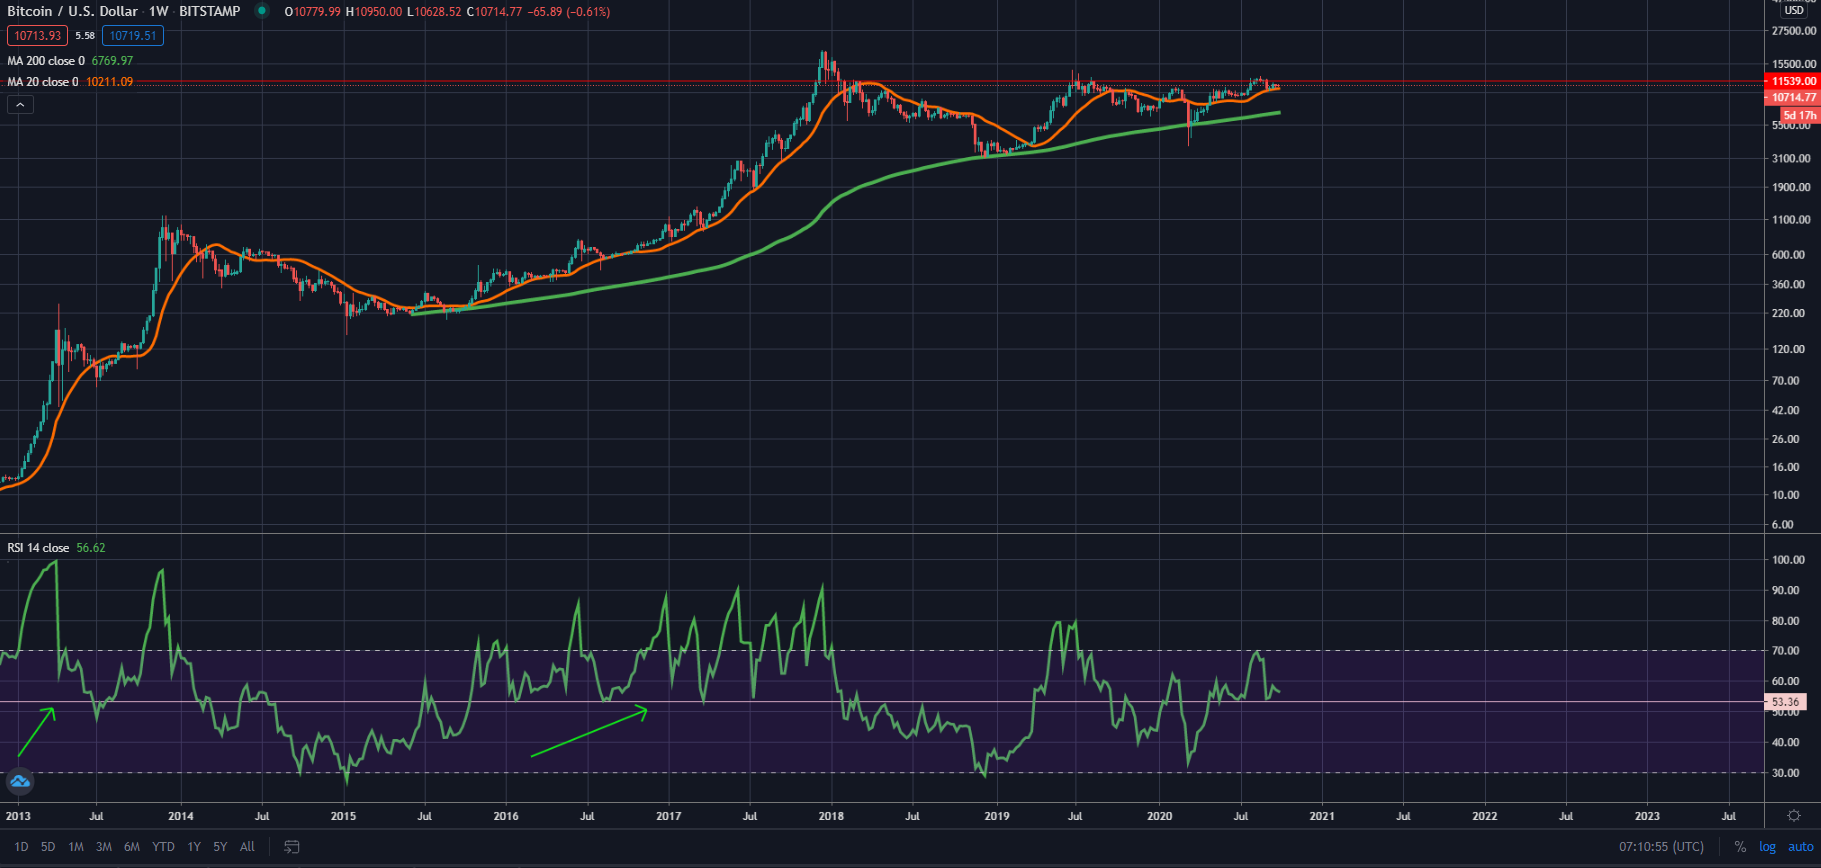The height and width of the screenshot is (868, 1821).
Task: Select the 5Y date range
Action: point(220,847)
